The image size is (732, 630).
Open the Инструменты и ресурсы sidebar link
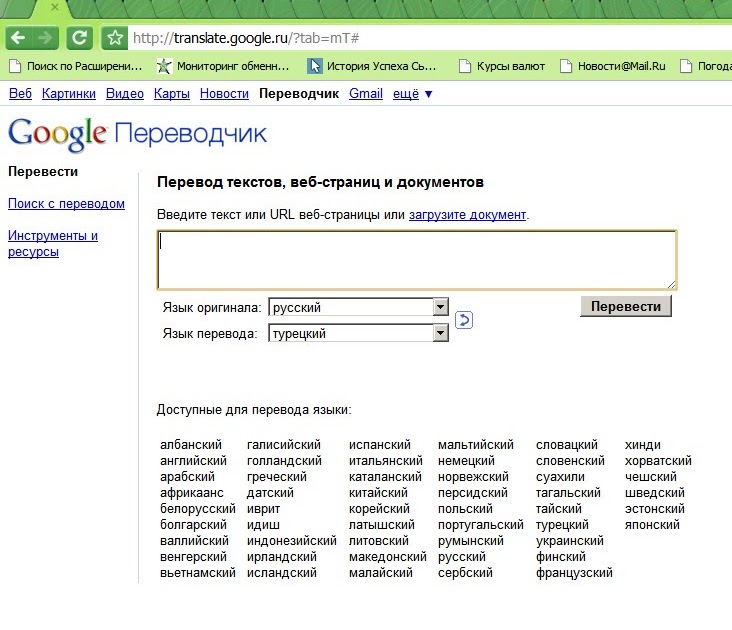click(52, 244)
